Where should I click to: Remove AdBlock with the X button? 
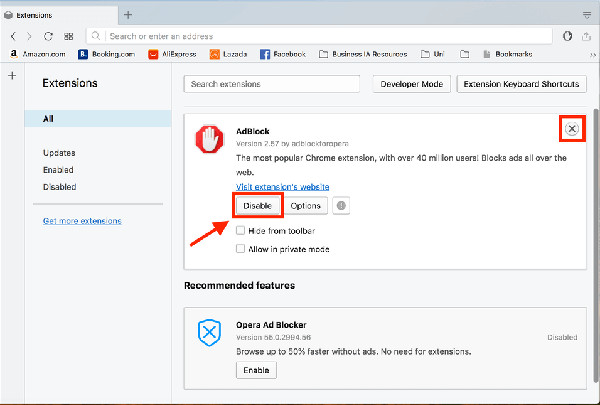[572, 129]
